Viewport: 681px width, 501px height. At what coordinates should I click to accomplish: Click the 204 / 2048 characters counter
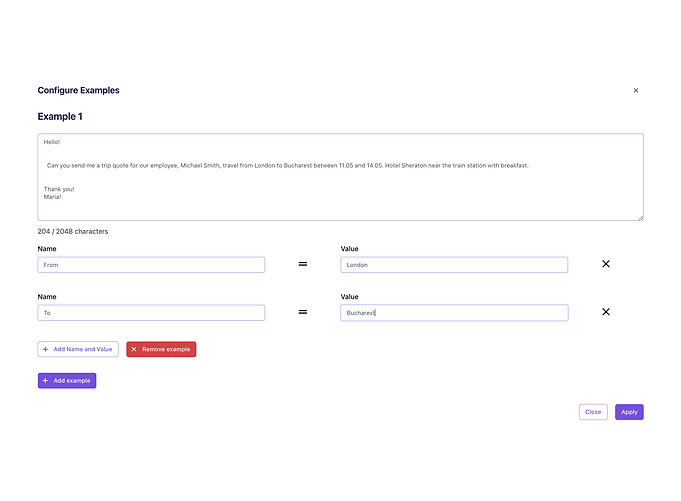coord(73,231)
